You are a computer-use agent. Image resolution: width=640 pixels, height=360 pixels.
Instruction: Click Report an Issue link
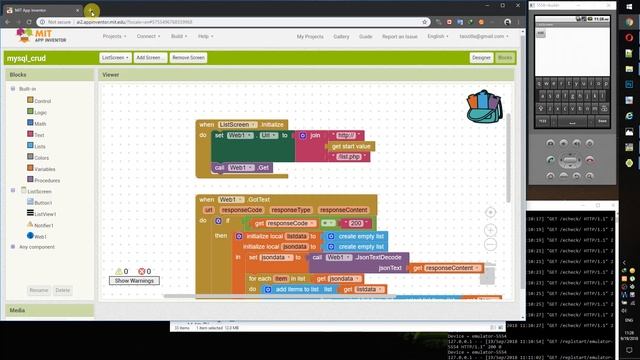pyautogui.click(x=400, y=37)
